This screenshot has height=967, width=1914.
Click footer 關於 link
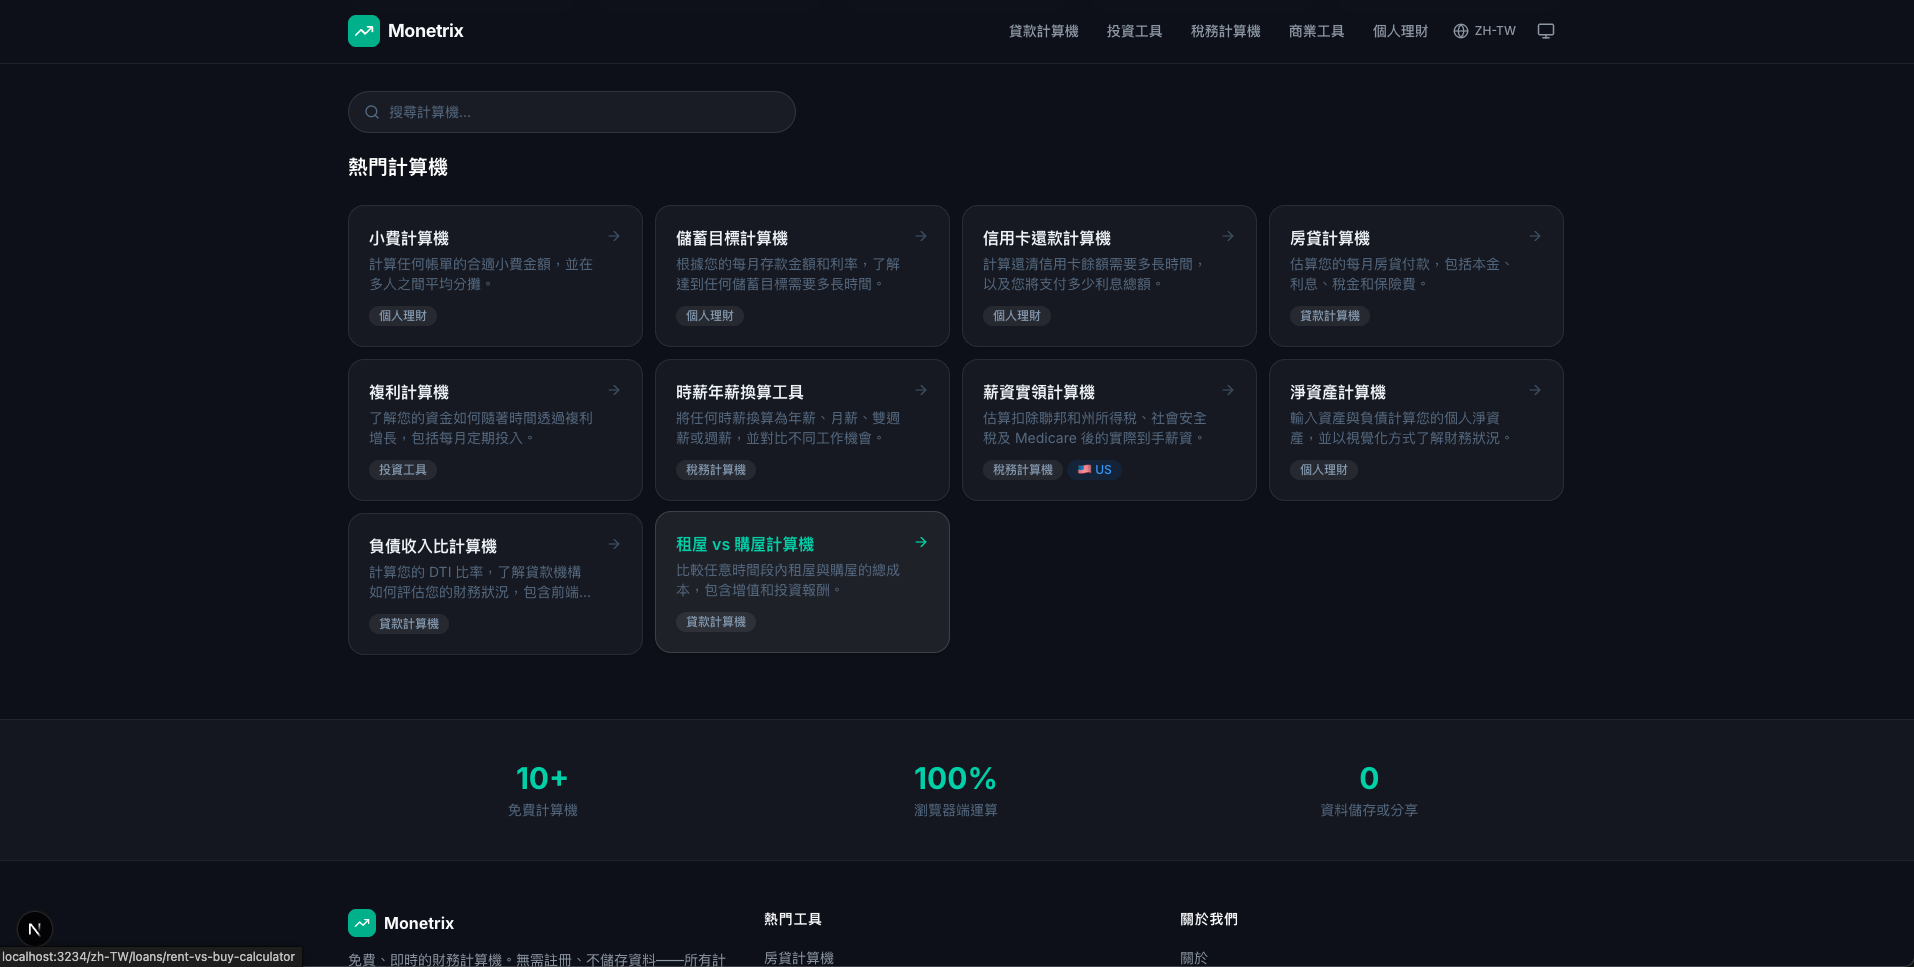coord(1194,958)
